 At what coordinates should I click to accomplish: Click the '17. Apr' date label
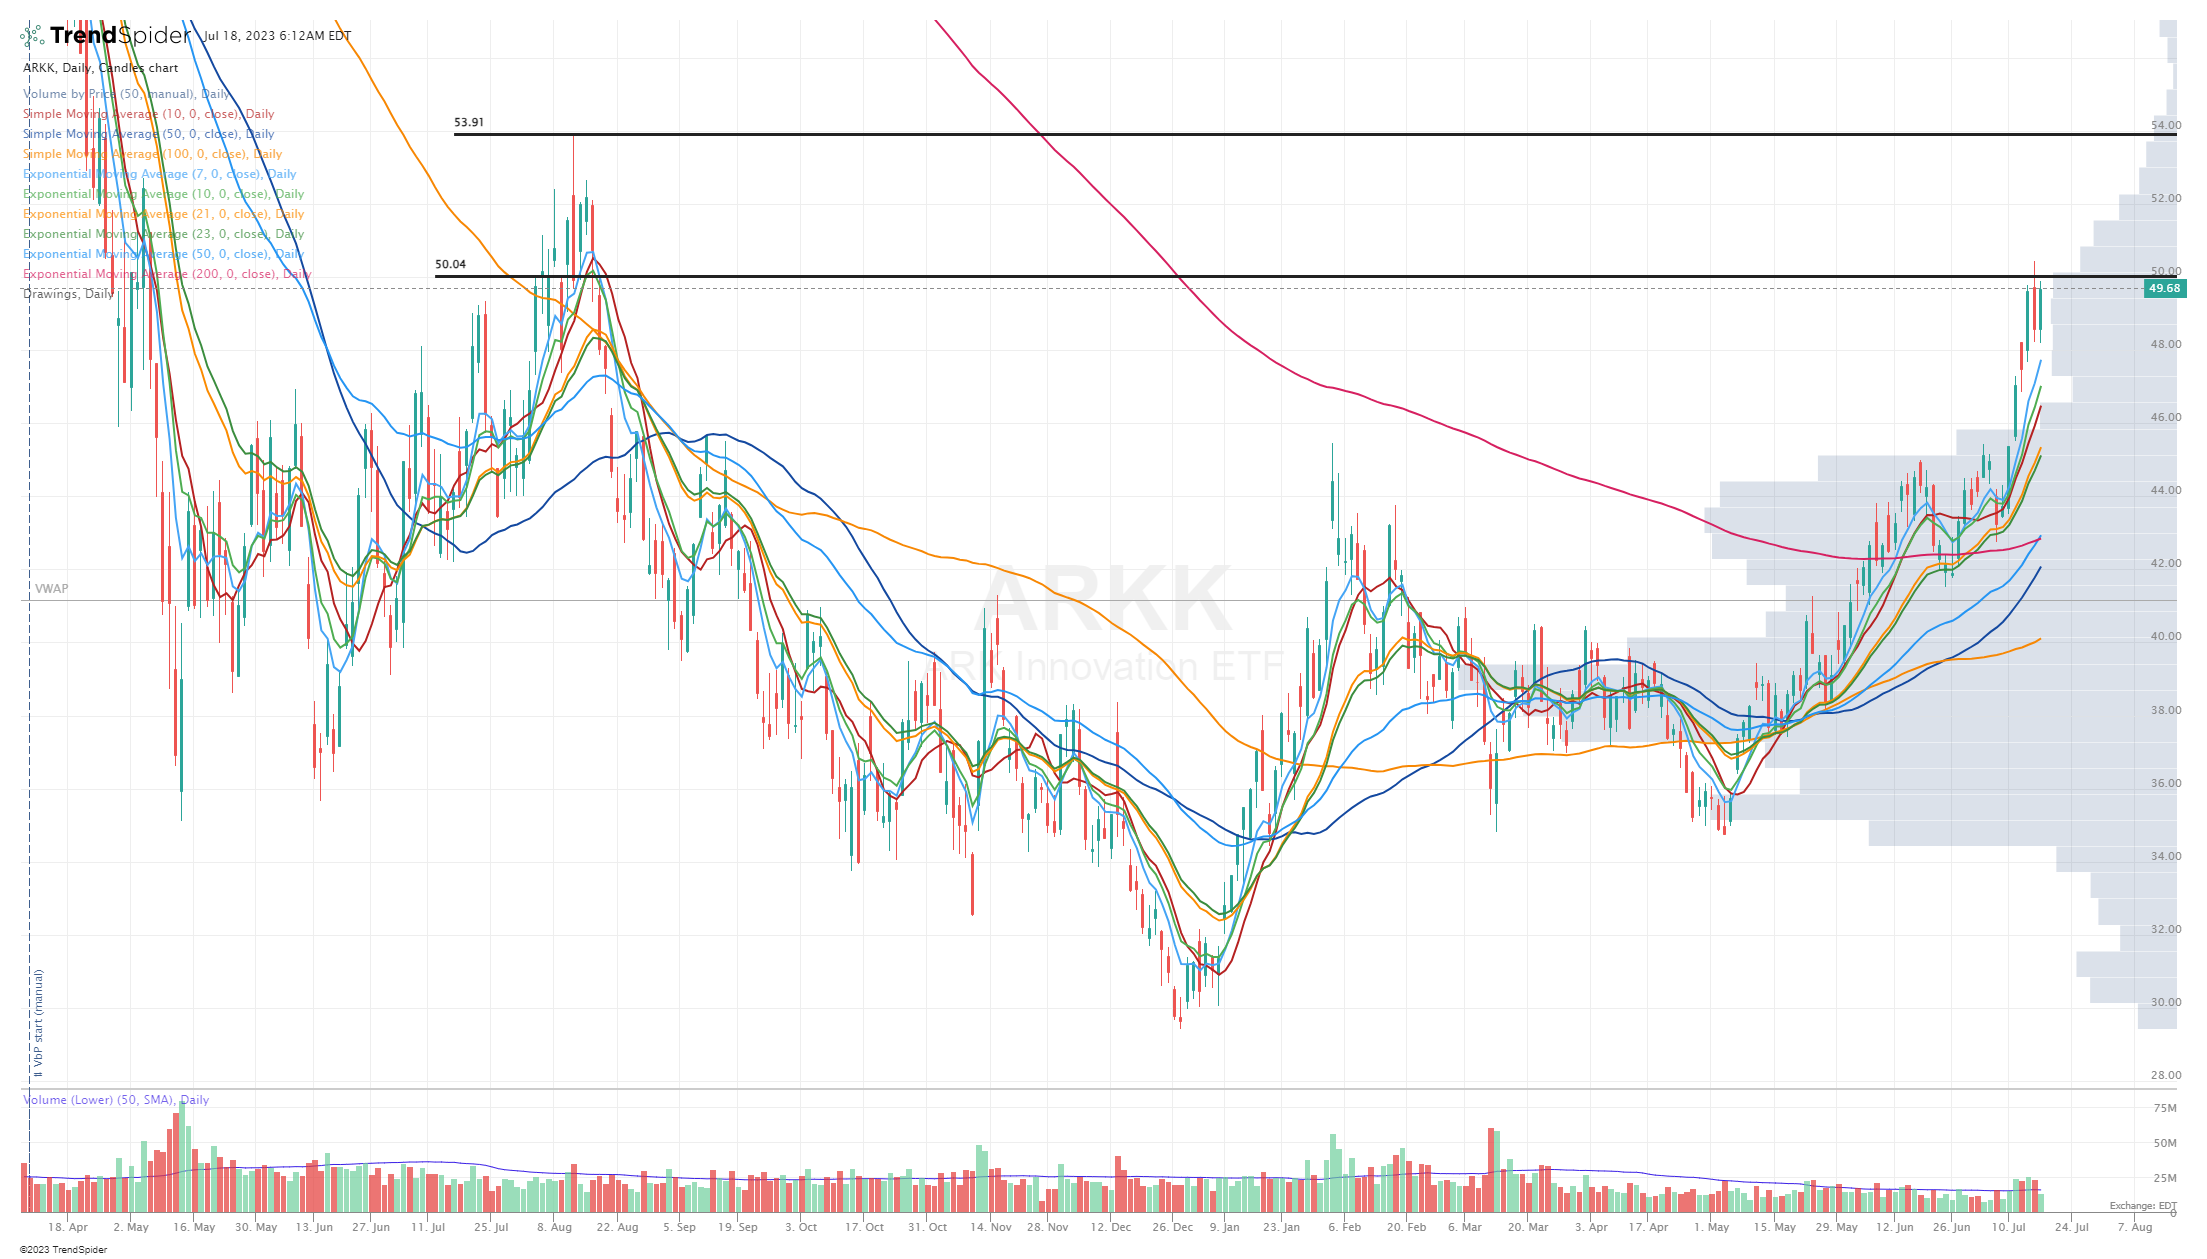tap(1648, 1228)
